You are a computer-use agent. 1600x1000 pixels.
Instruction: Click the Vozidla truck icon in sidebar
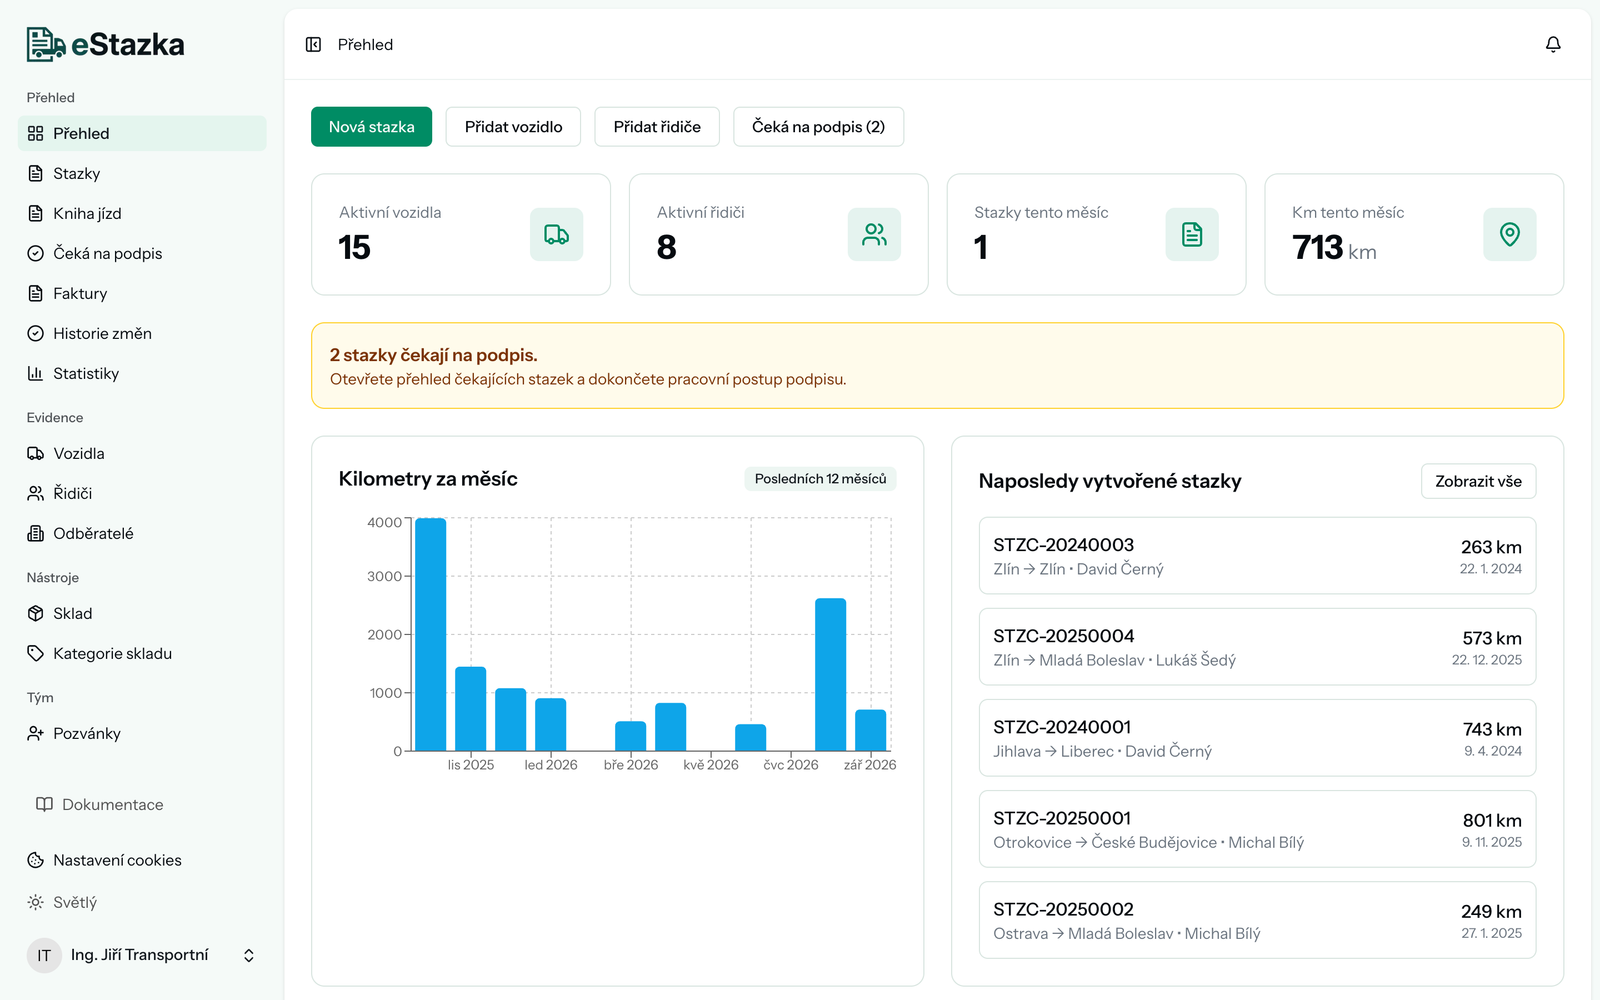click(x=35, y=453)
